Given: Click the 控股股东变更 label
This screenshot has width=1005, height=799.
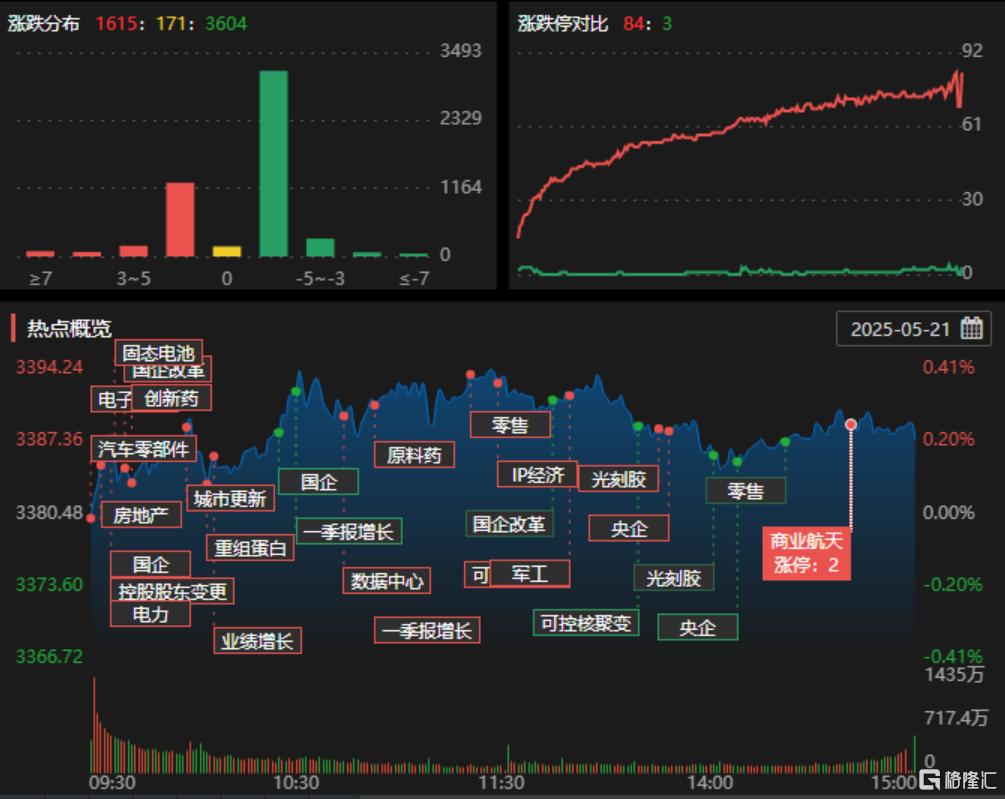Looking at the screenshot, I should [174, 591].
